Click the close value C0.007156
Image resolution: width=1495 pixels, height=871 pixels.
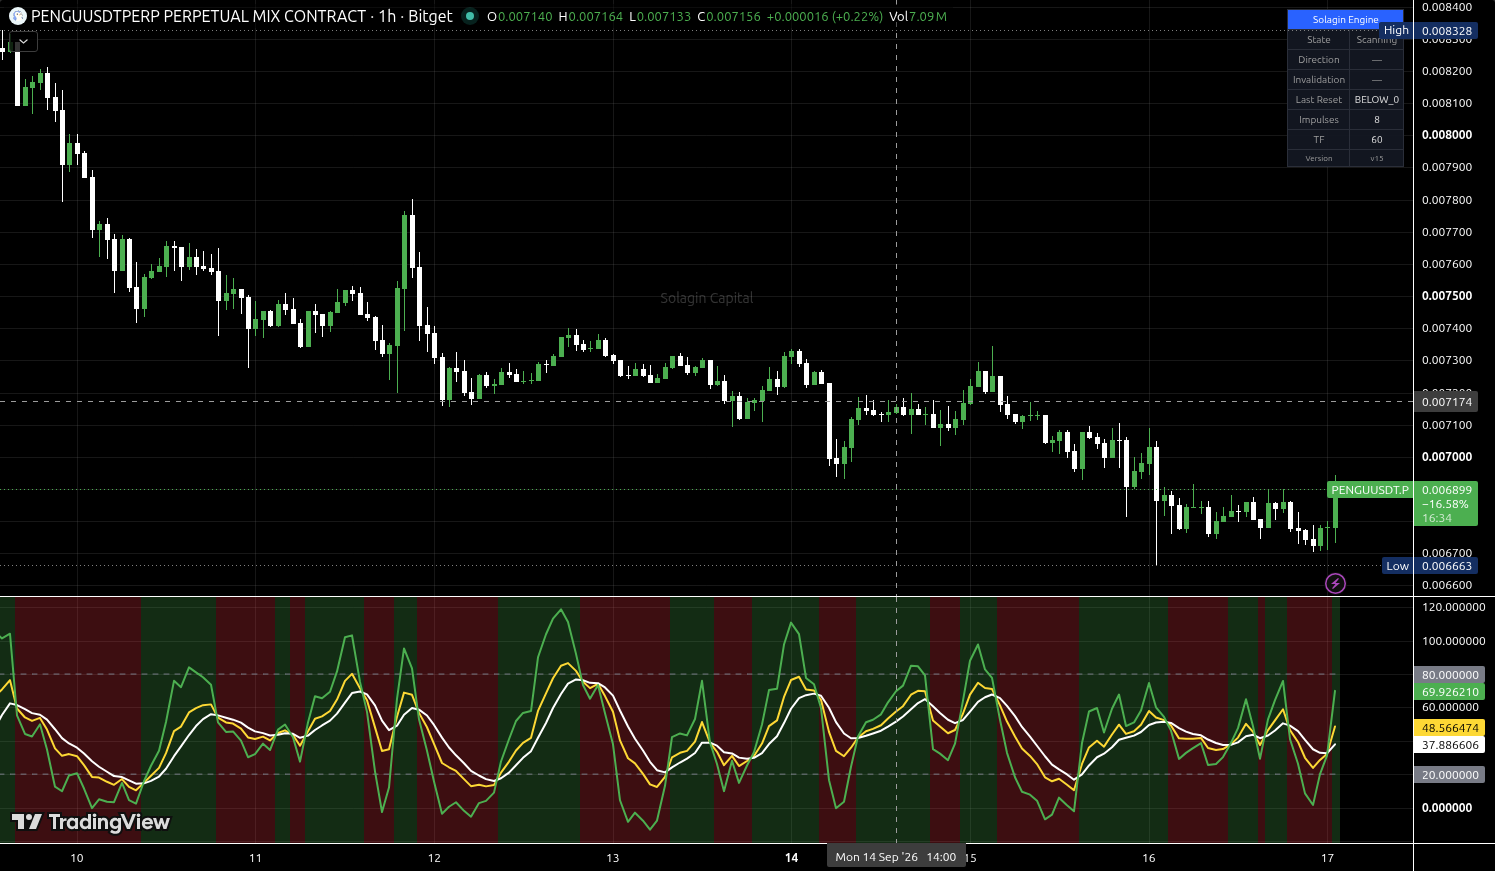[729, 16]
